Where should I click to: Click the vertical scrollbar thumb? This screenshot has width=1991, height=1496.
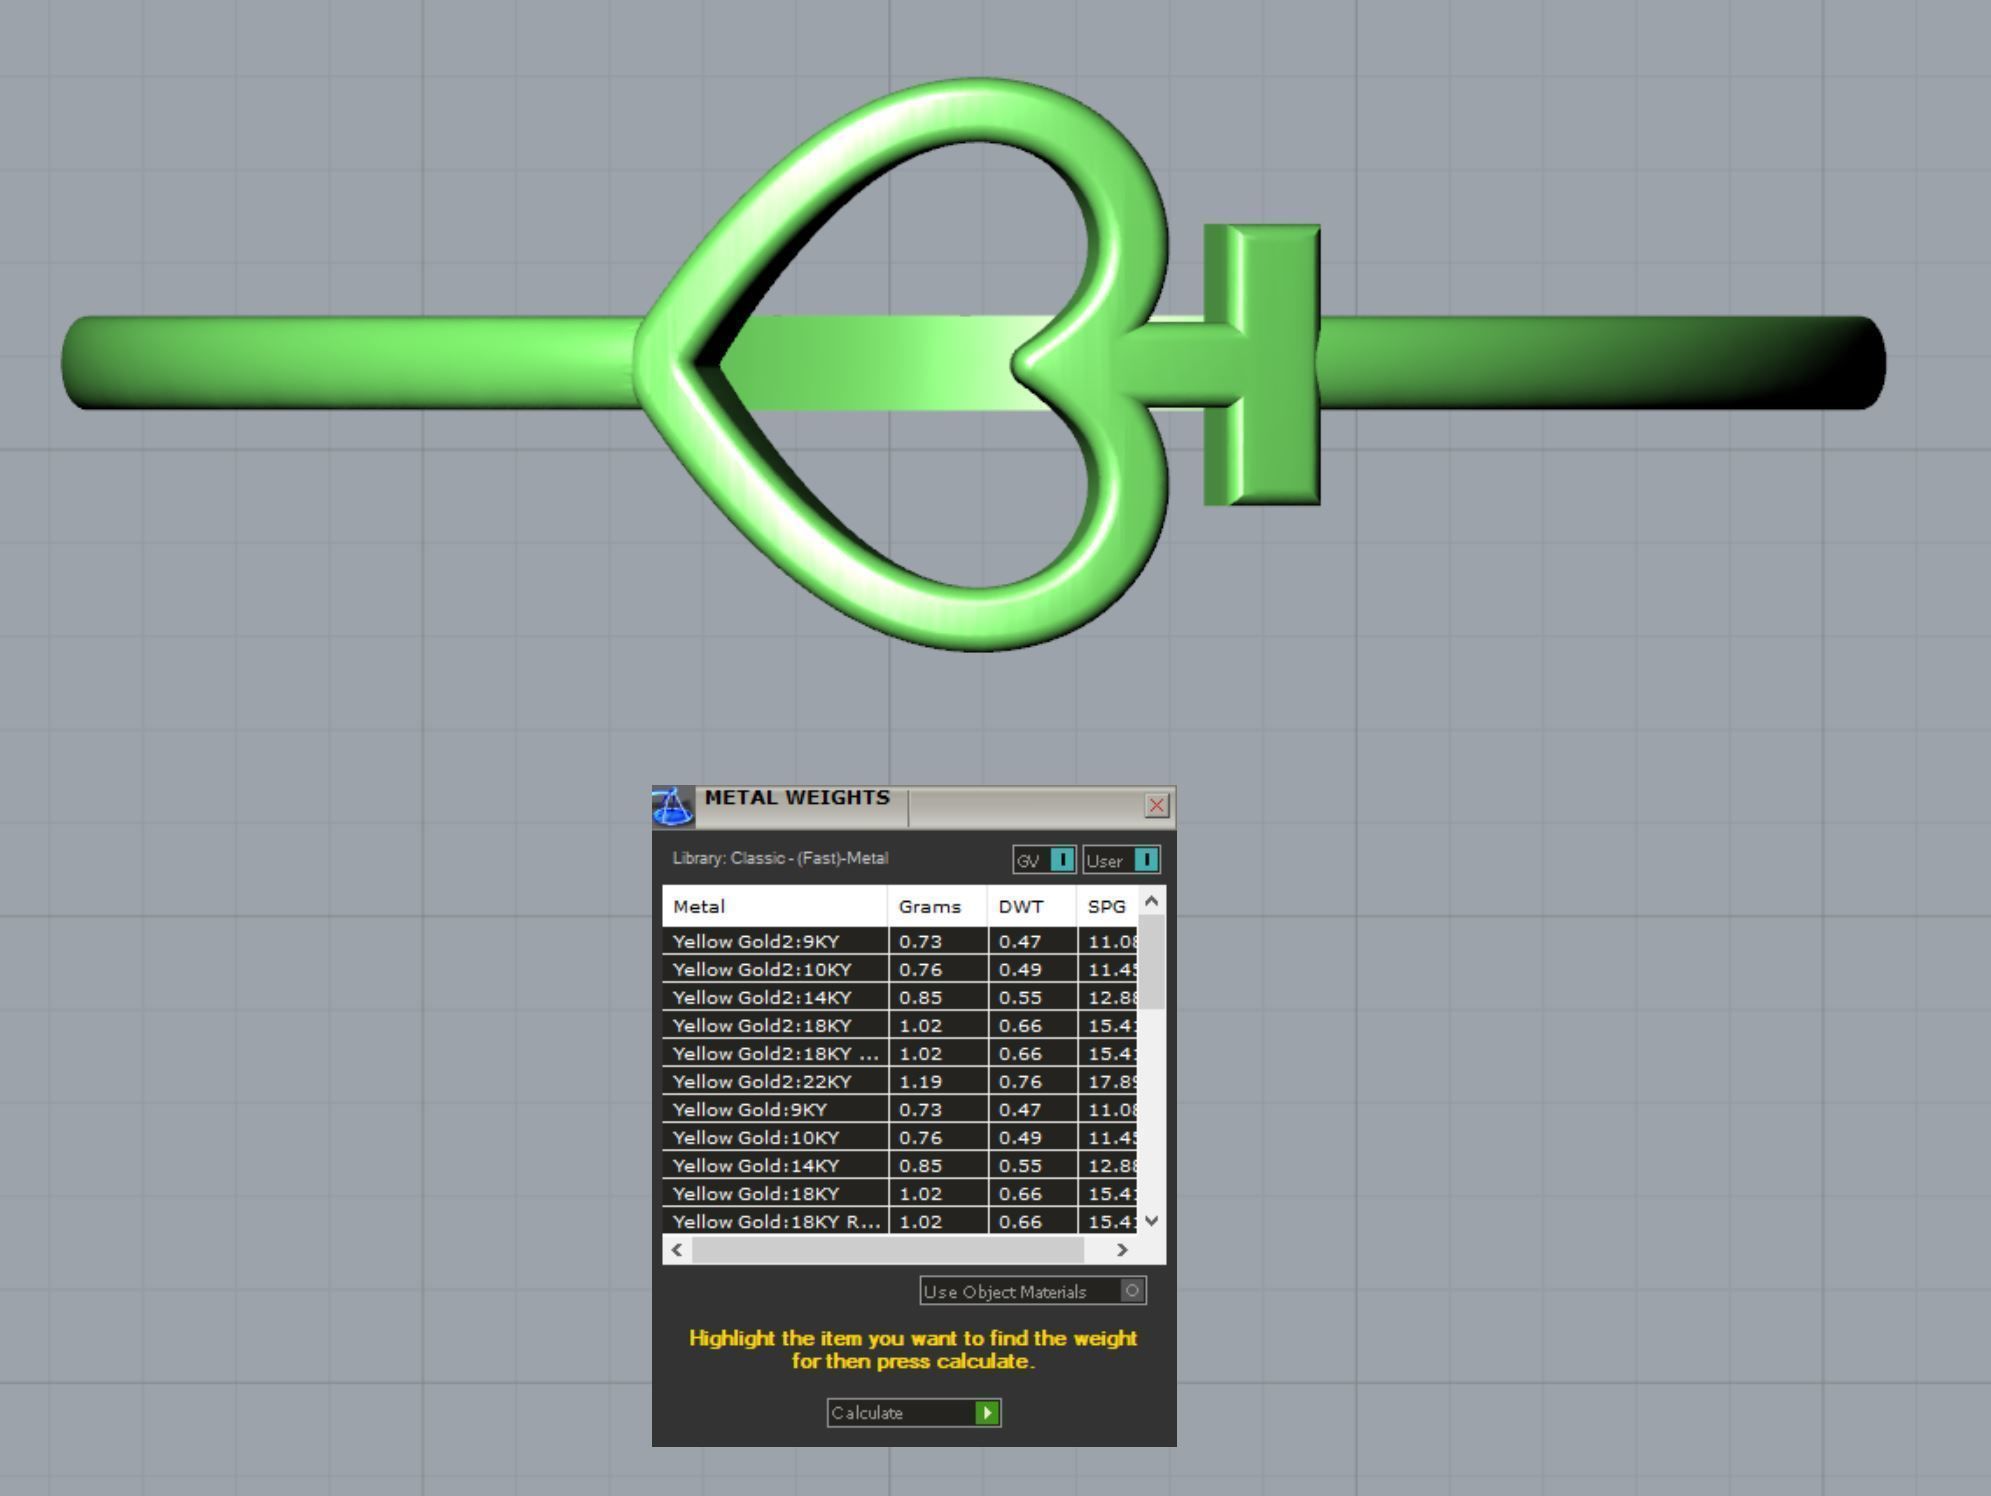(x=1152, y=962)
